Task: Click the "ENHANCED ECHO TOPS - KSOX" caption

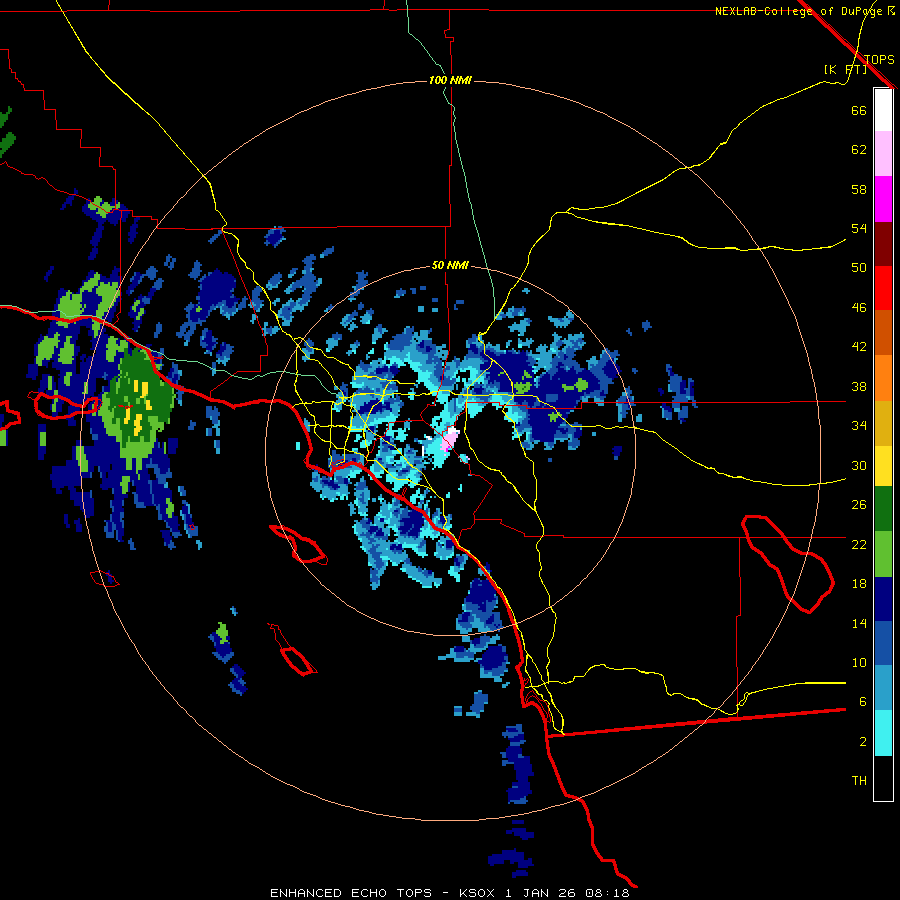Action: pyautogui.click(x=382, y=893)
